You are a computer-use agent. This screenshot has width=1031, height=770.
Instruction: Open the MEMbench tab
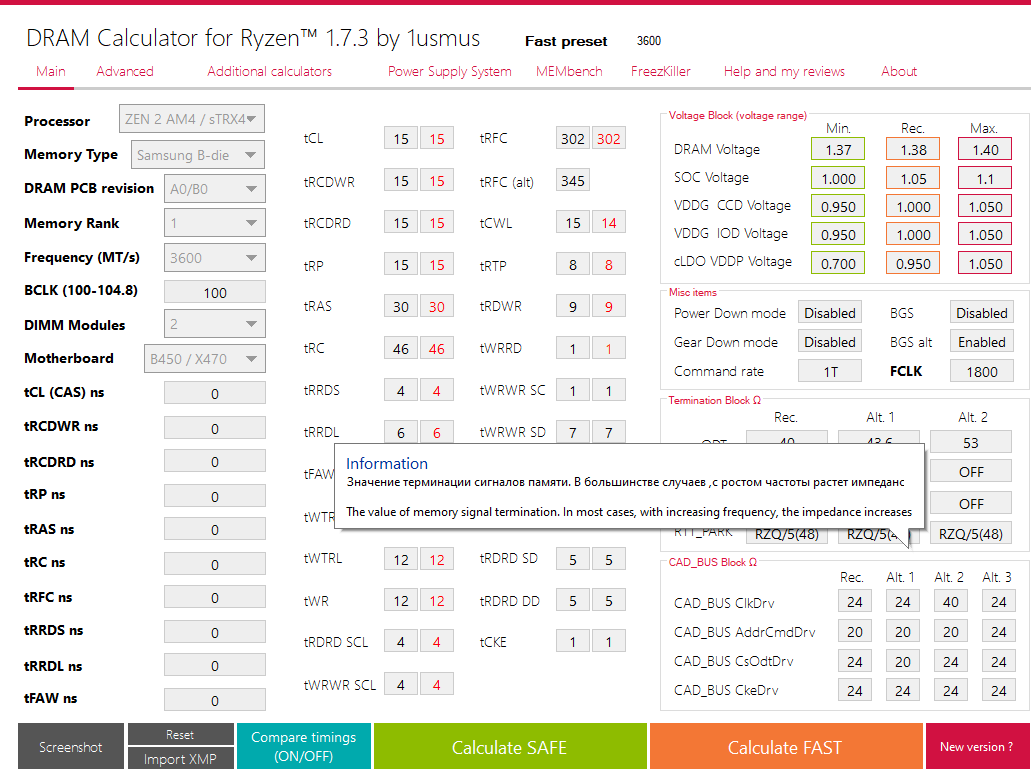point(569,71)
